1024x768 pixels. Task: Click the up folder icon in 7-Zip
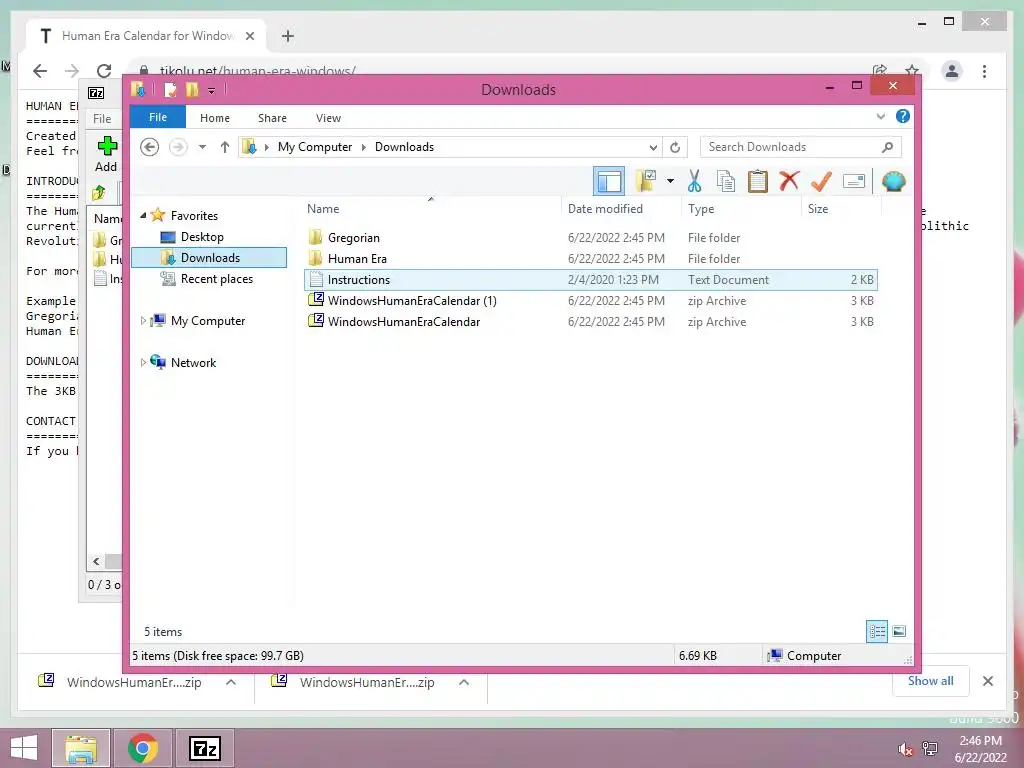99,193
